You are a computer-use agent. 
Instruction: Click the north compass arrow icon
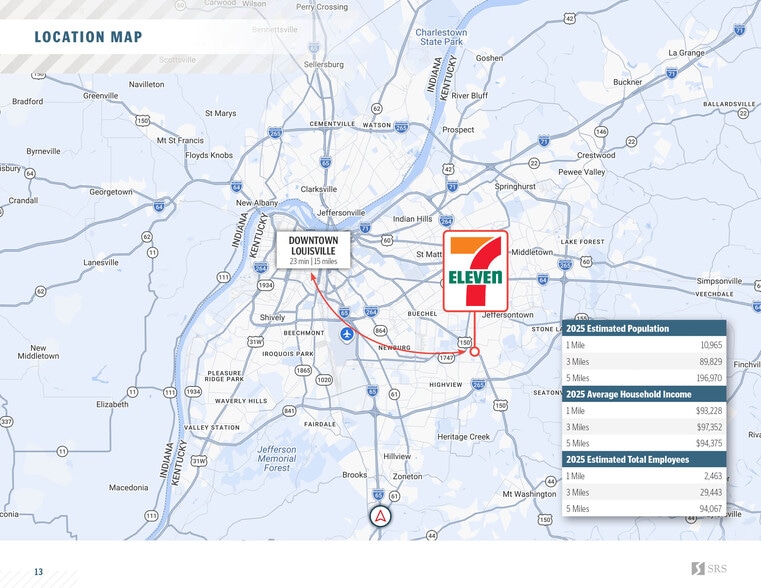click(x=380, y=517)
